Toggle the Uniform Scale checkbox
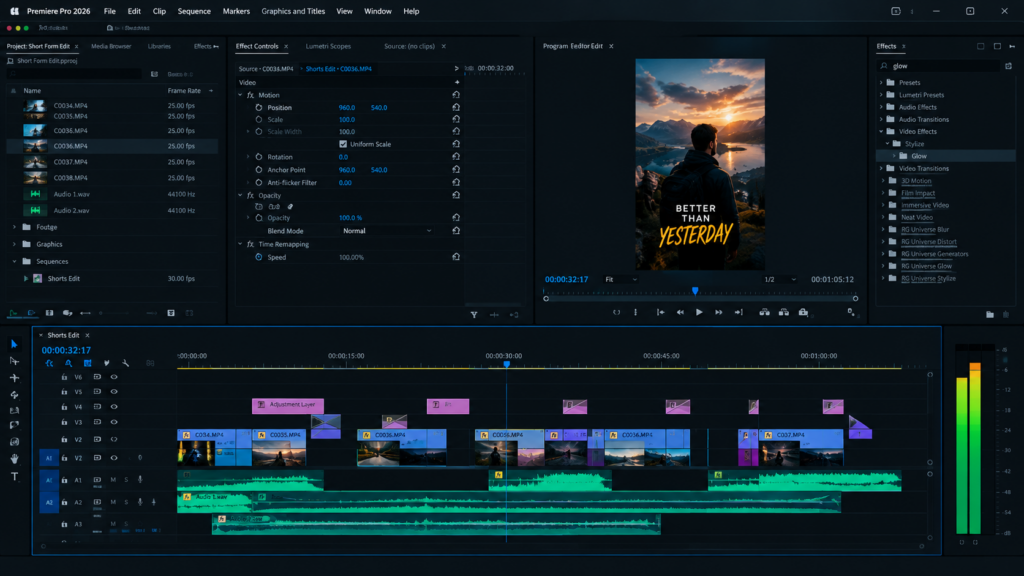 coord(343,144)
